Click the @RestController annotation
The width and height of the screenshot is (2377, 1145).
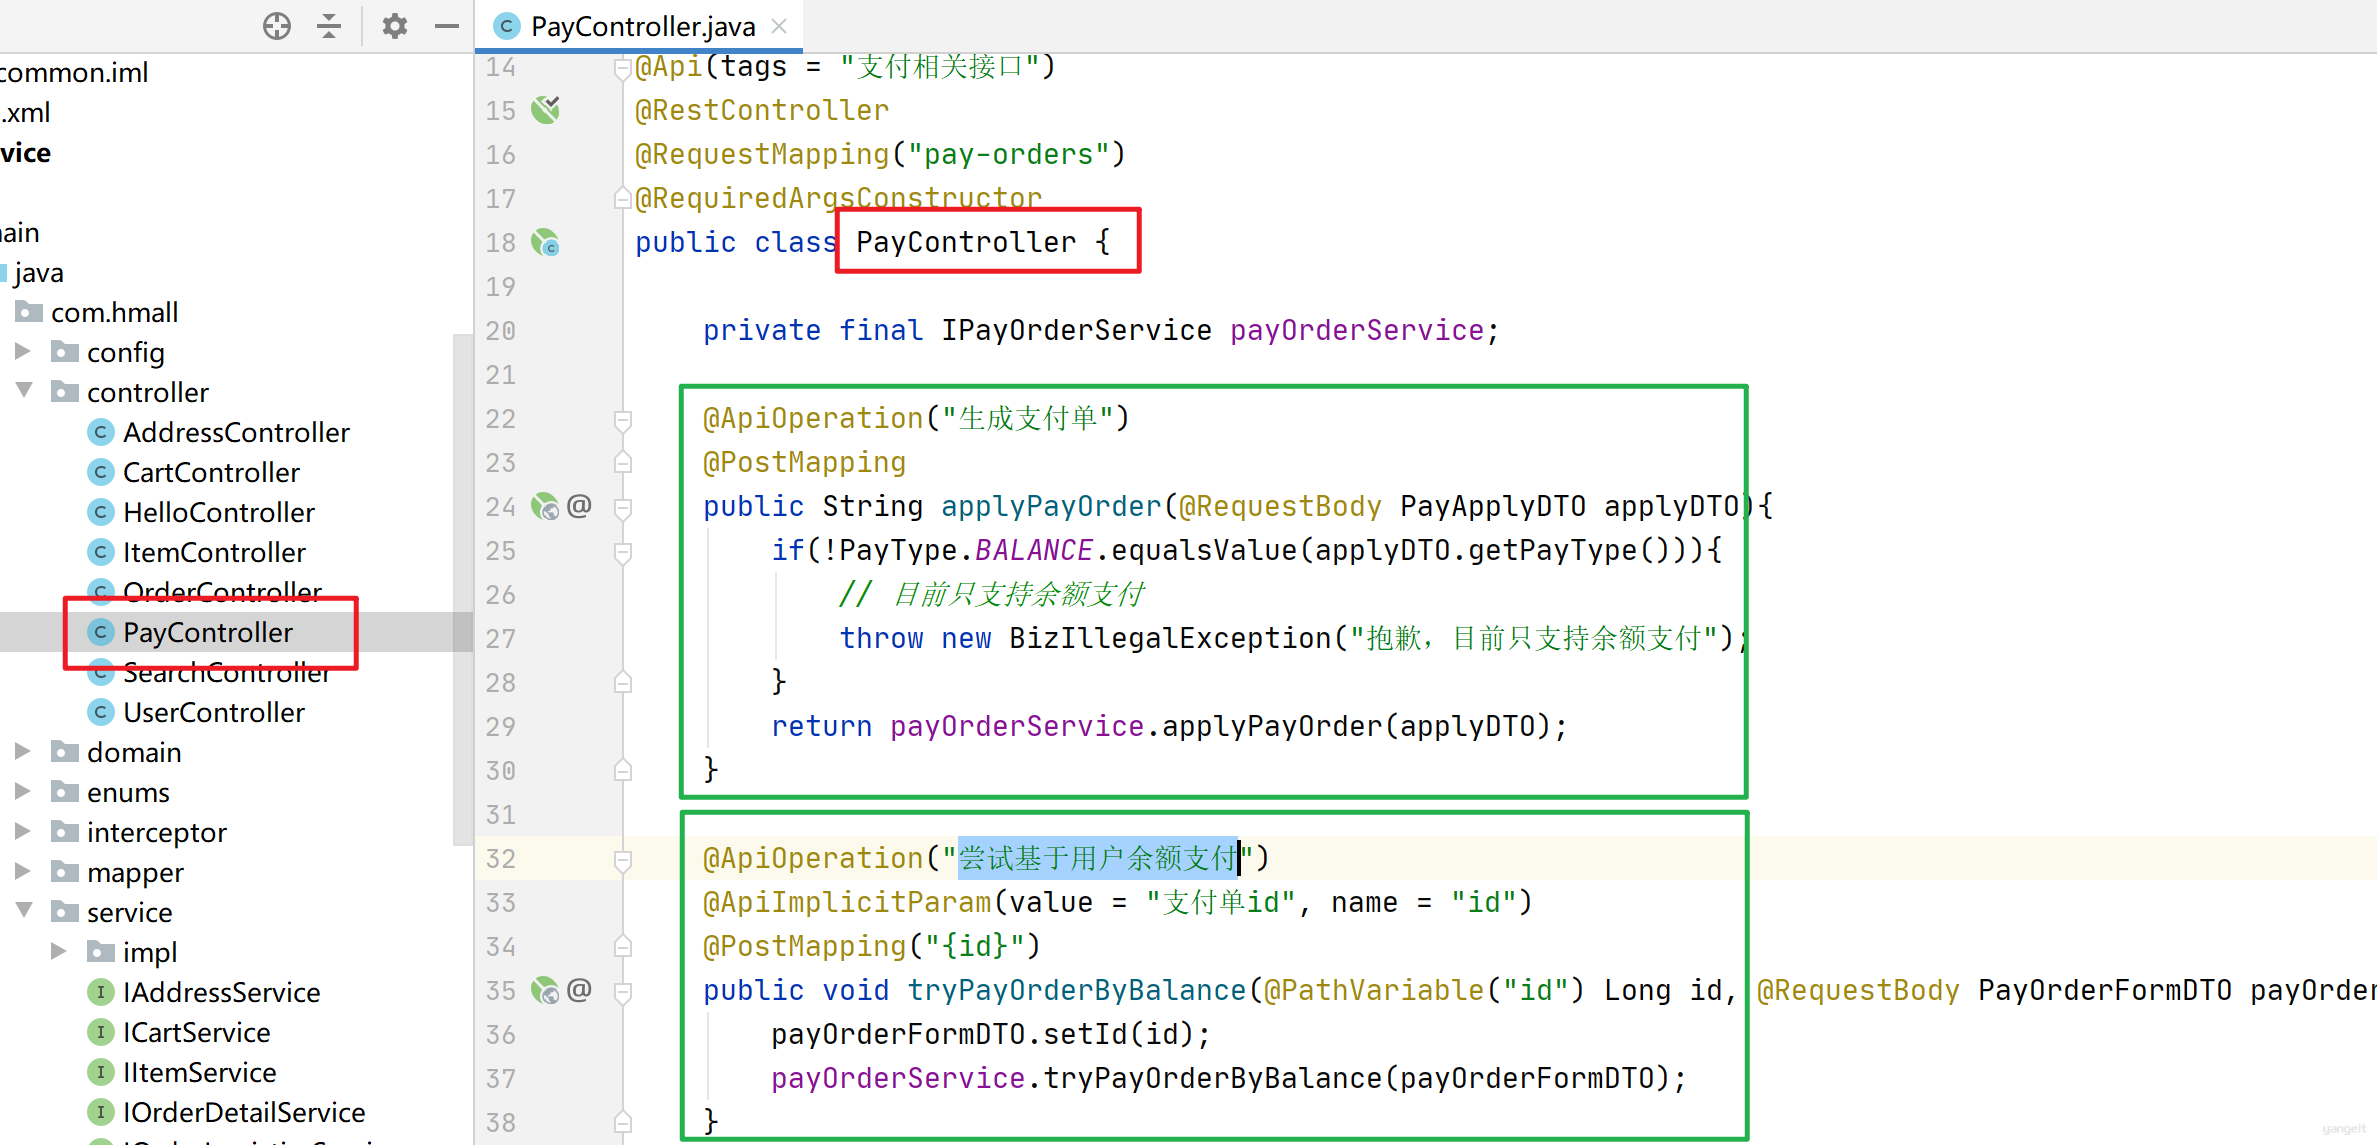pyautogui.click(x=762, y=110)
